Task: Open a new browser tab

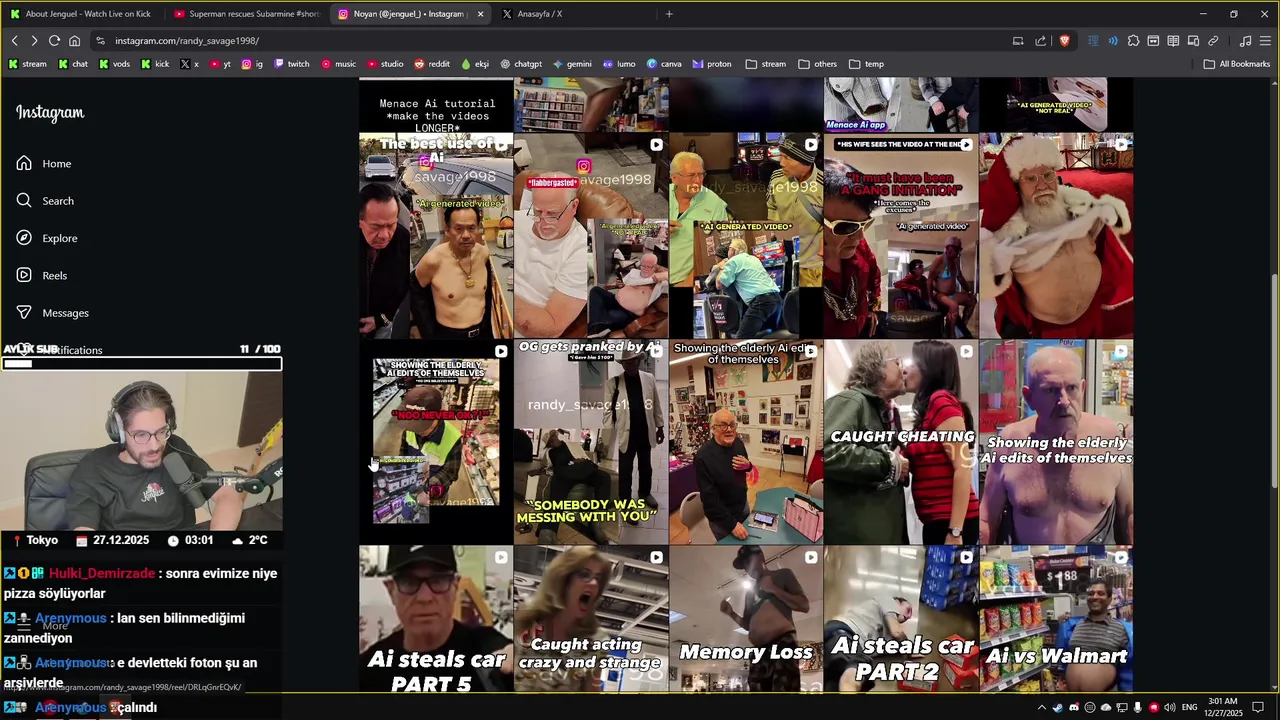Action: tap(669, 14)
